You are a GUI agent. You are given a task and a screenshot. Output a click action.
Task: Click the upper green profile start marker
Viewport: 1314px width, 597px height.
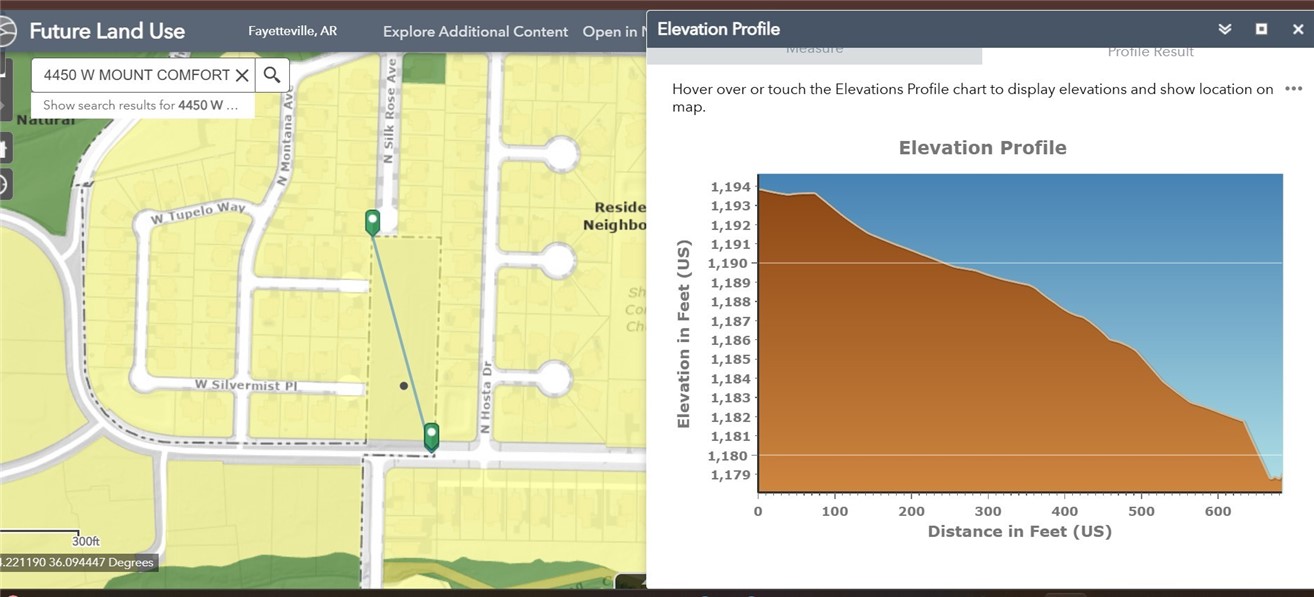coord(372,221)
